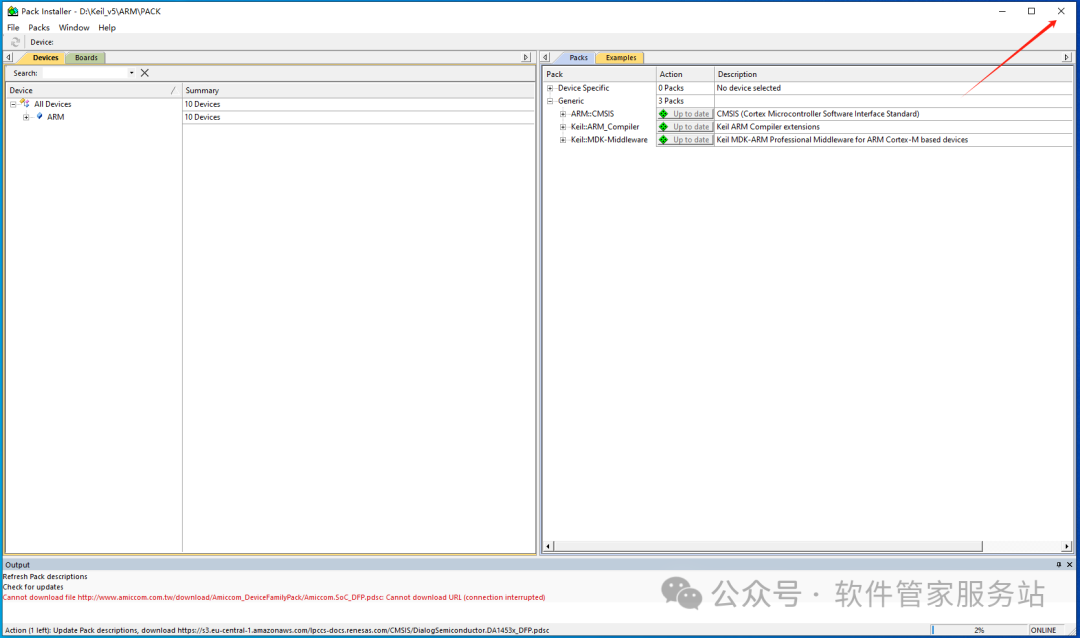Close the Output panel
Viewport: 1080px width, 638px height.
(x=1070, y=564)
